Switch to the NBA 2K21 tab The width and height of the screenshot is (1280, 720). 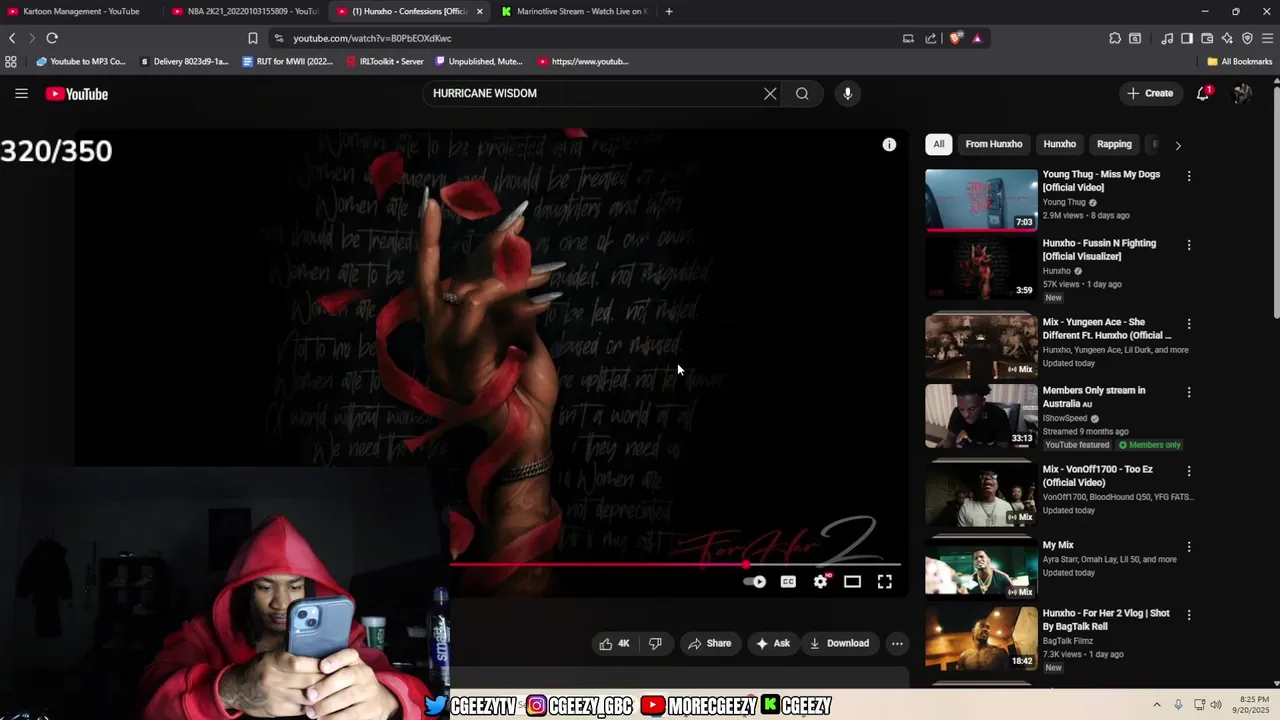click(245, 11)
